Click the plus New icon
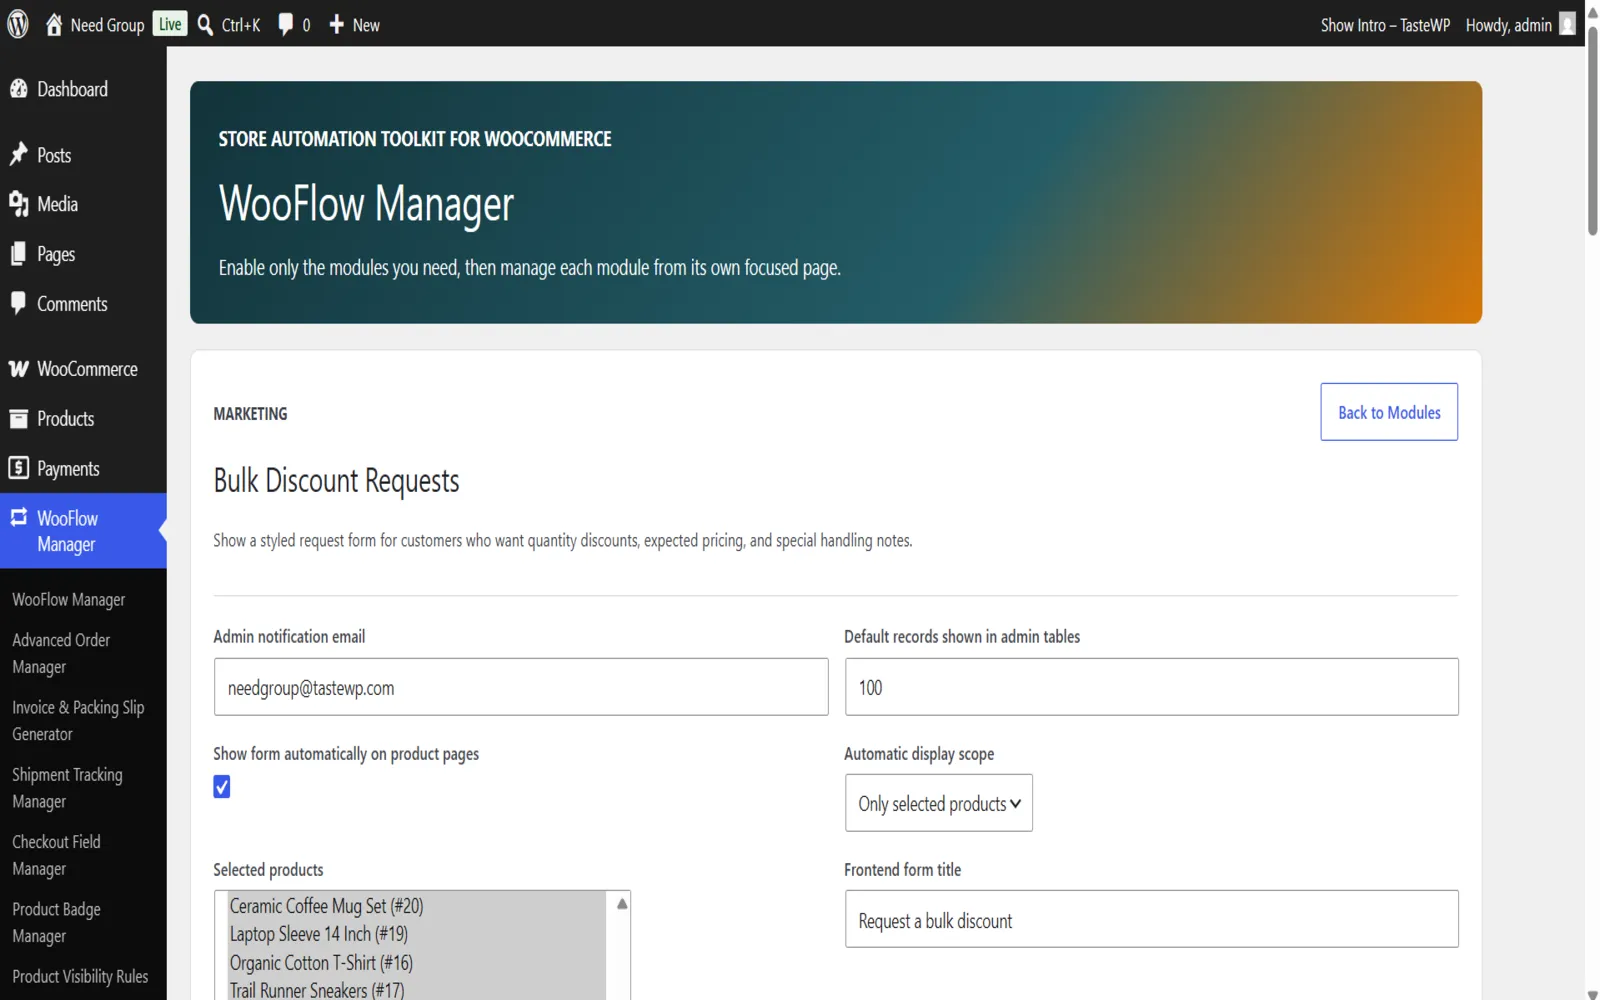 point(336,24)
